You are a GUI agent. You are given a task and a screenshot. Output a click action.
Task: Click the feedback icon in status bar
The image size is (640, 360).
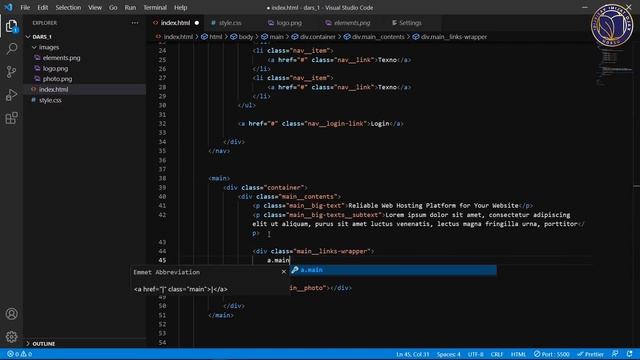[615, 354]
